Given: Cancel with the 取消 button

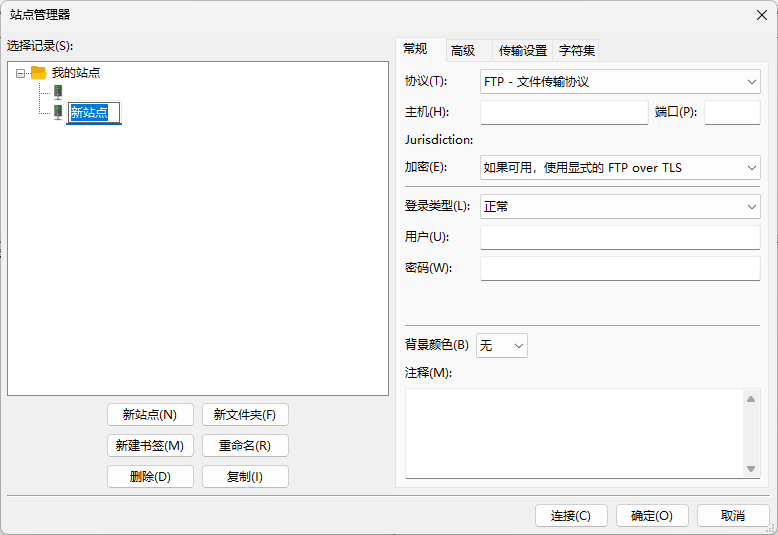Looking at the screenshot, I should pyautogui.click(x=733, y=516).
